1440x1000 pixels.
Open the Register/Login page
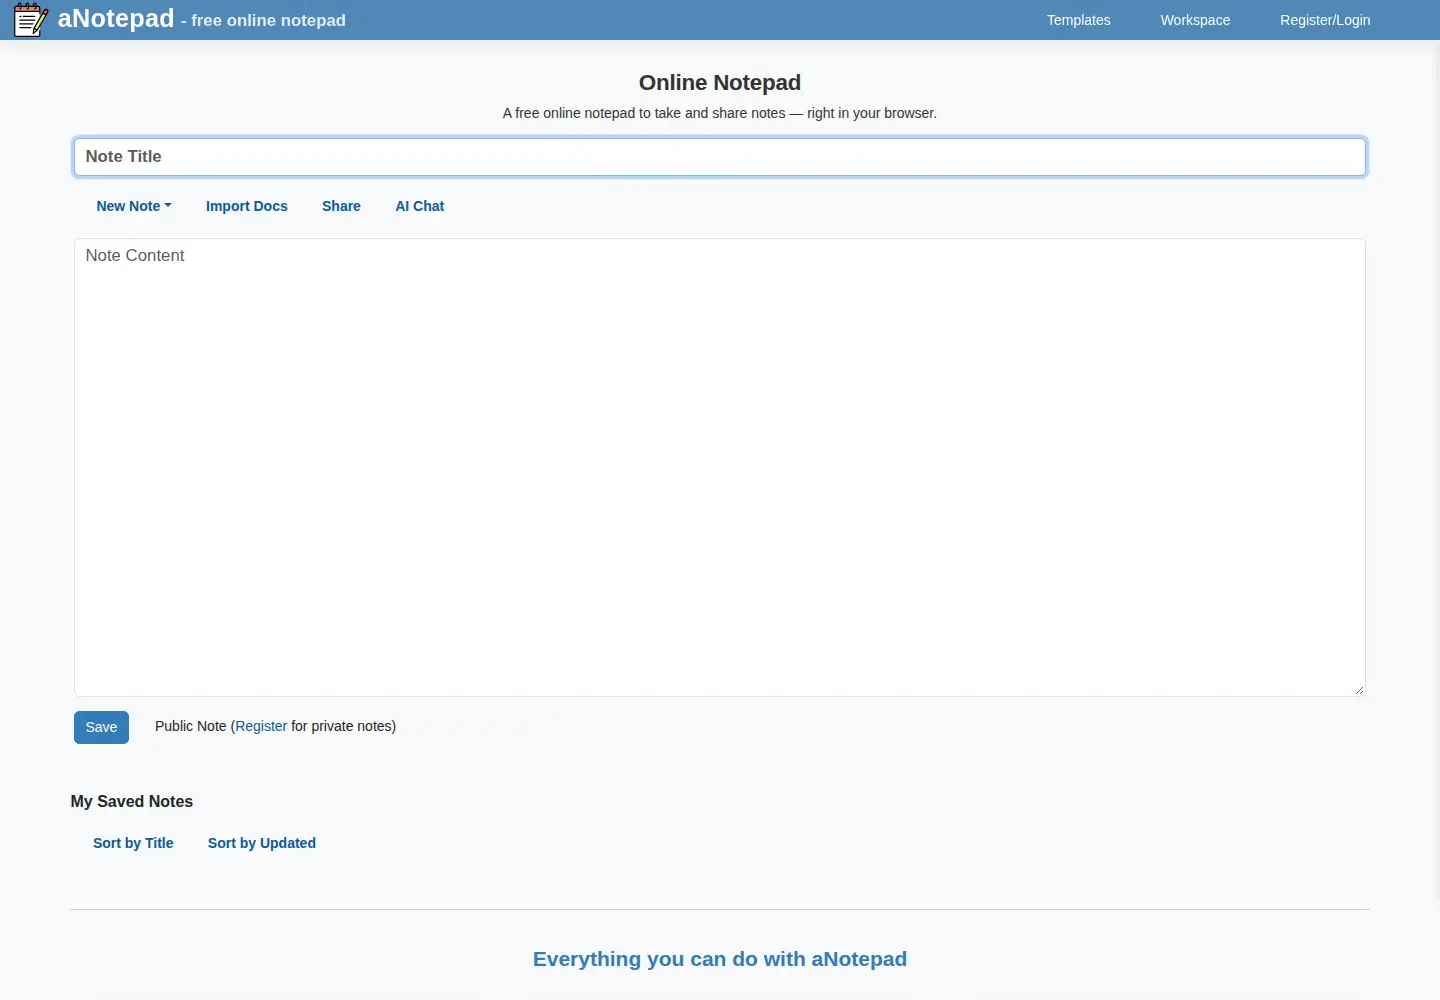1325,20
